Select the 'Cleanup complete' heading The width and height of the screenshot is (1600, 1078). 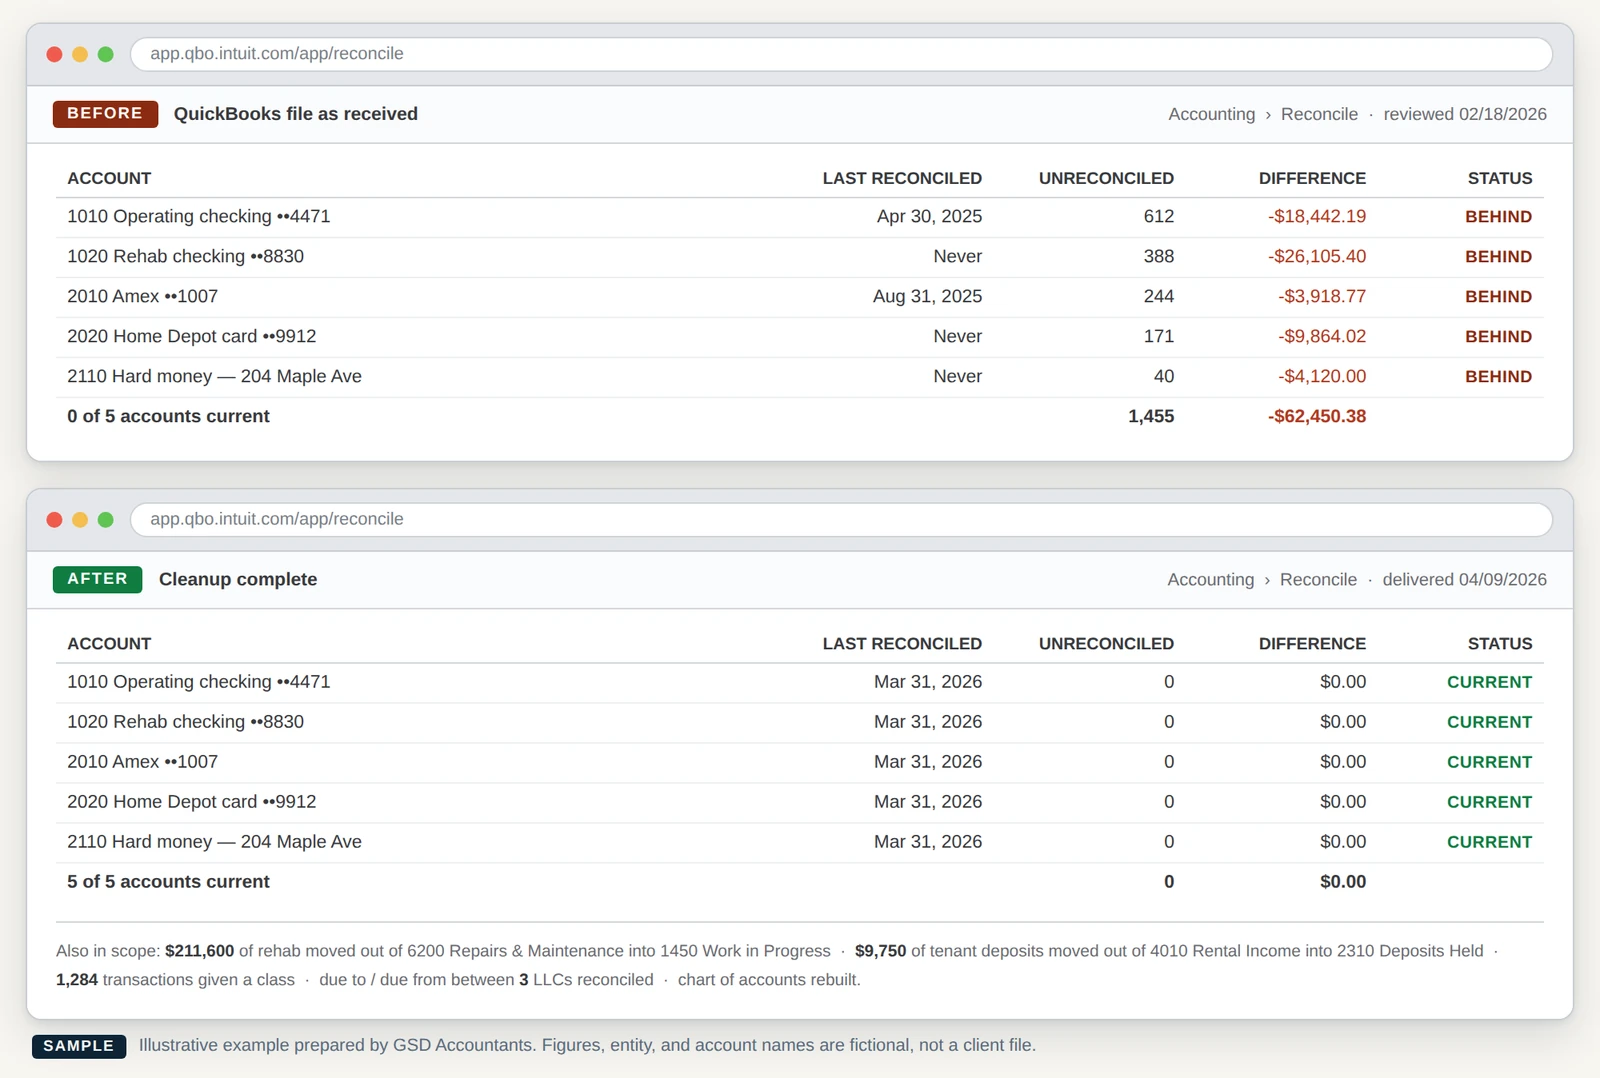238,579
